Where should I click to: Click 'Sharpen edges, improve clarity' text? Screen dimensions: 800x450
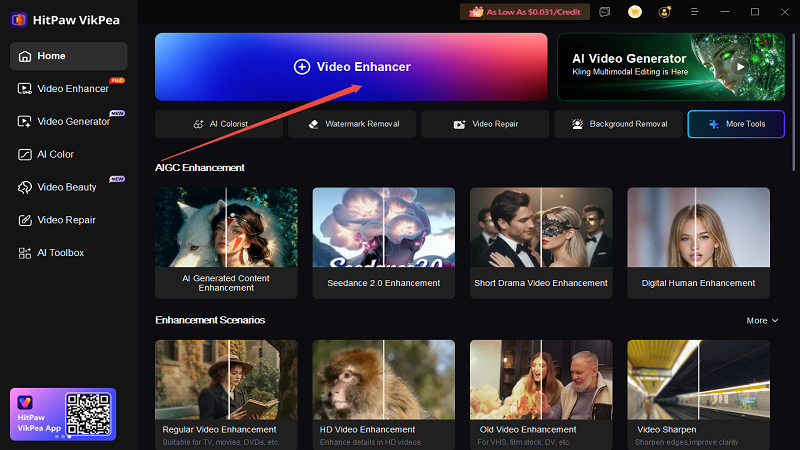(687, 442)
